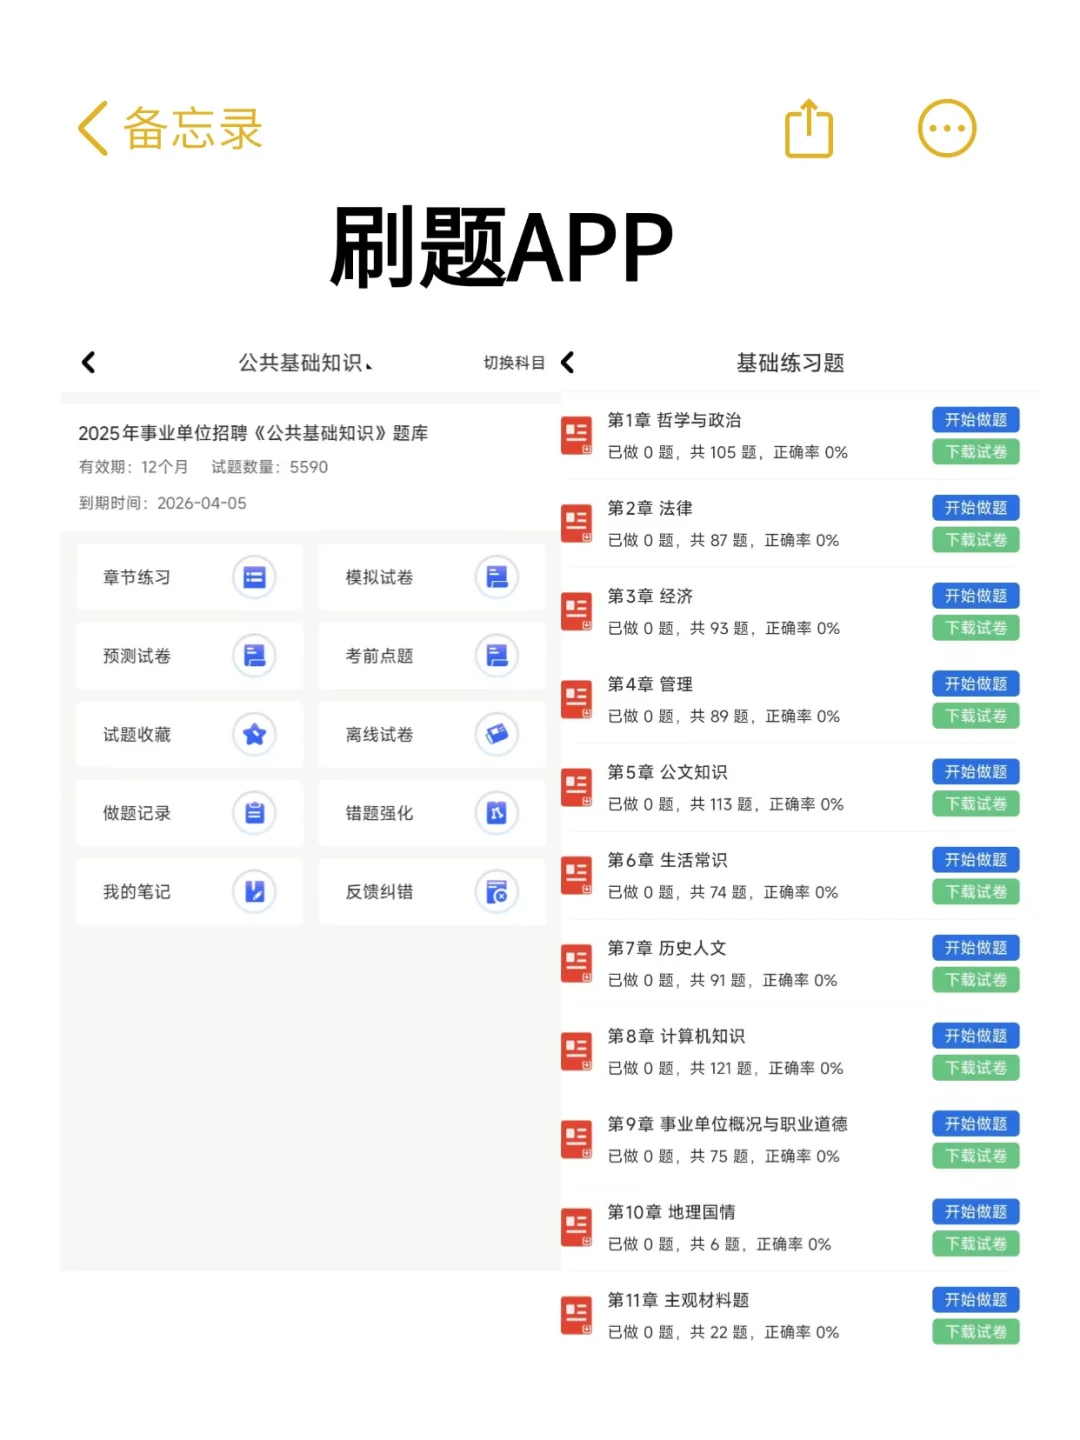
Task: Open the 错题强化 (wrong-question review) icon
Action: tap(497, 813)
